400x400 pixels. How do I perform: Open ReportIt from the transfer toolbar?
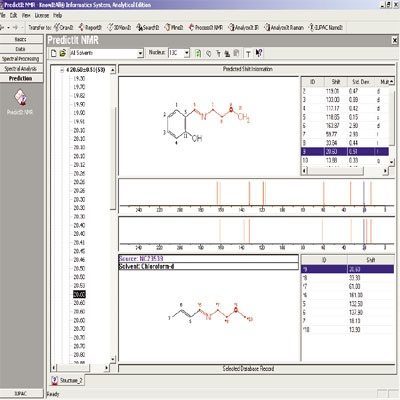click(x=90, y=27)
